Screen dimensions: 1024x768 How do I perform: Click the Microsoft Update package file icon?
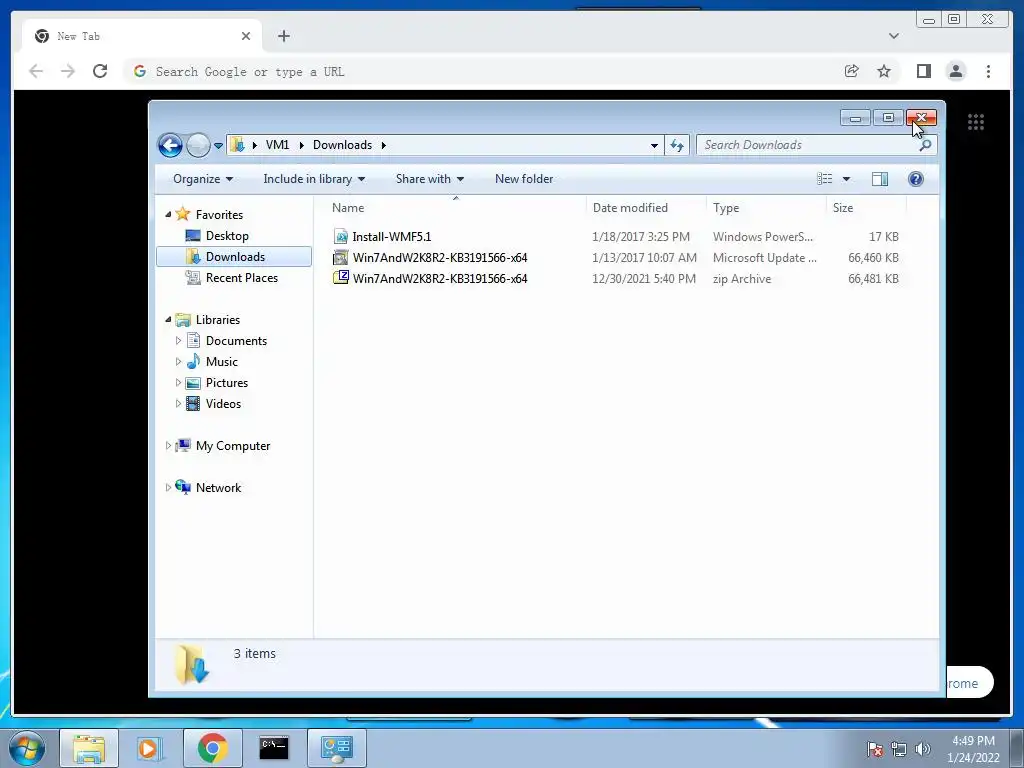pos(340,257)
